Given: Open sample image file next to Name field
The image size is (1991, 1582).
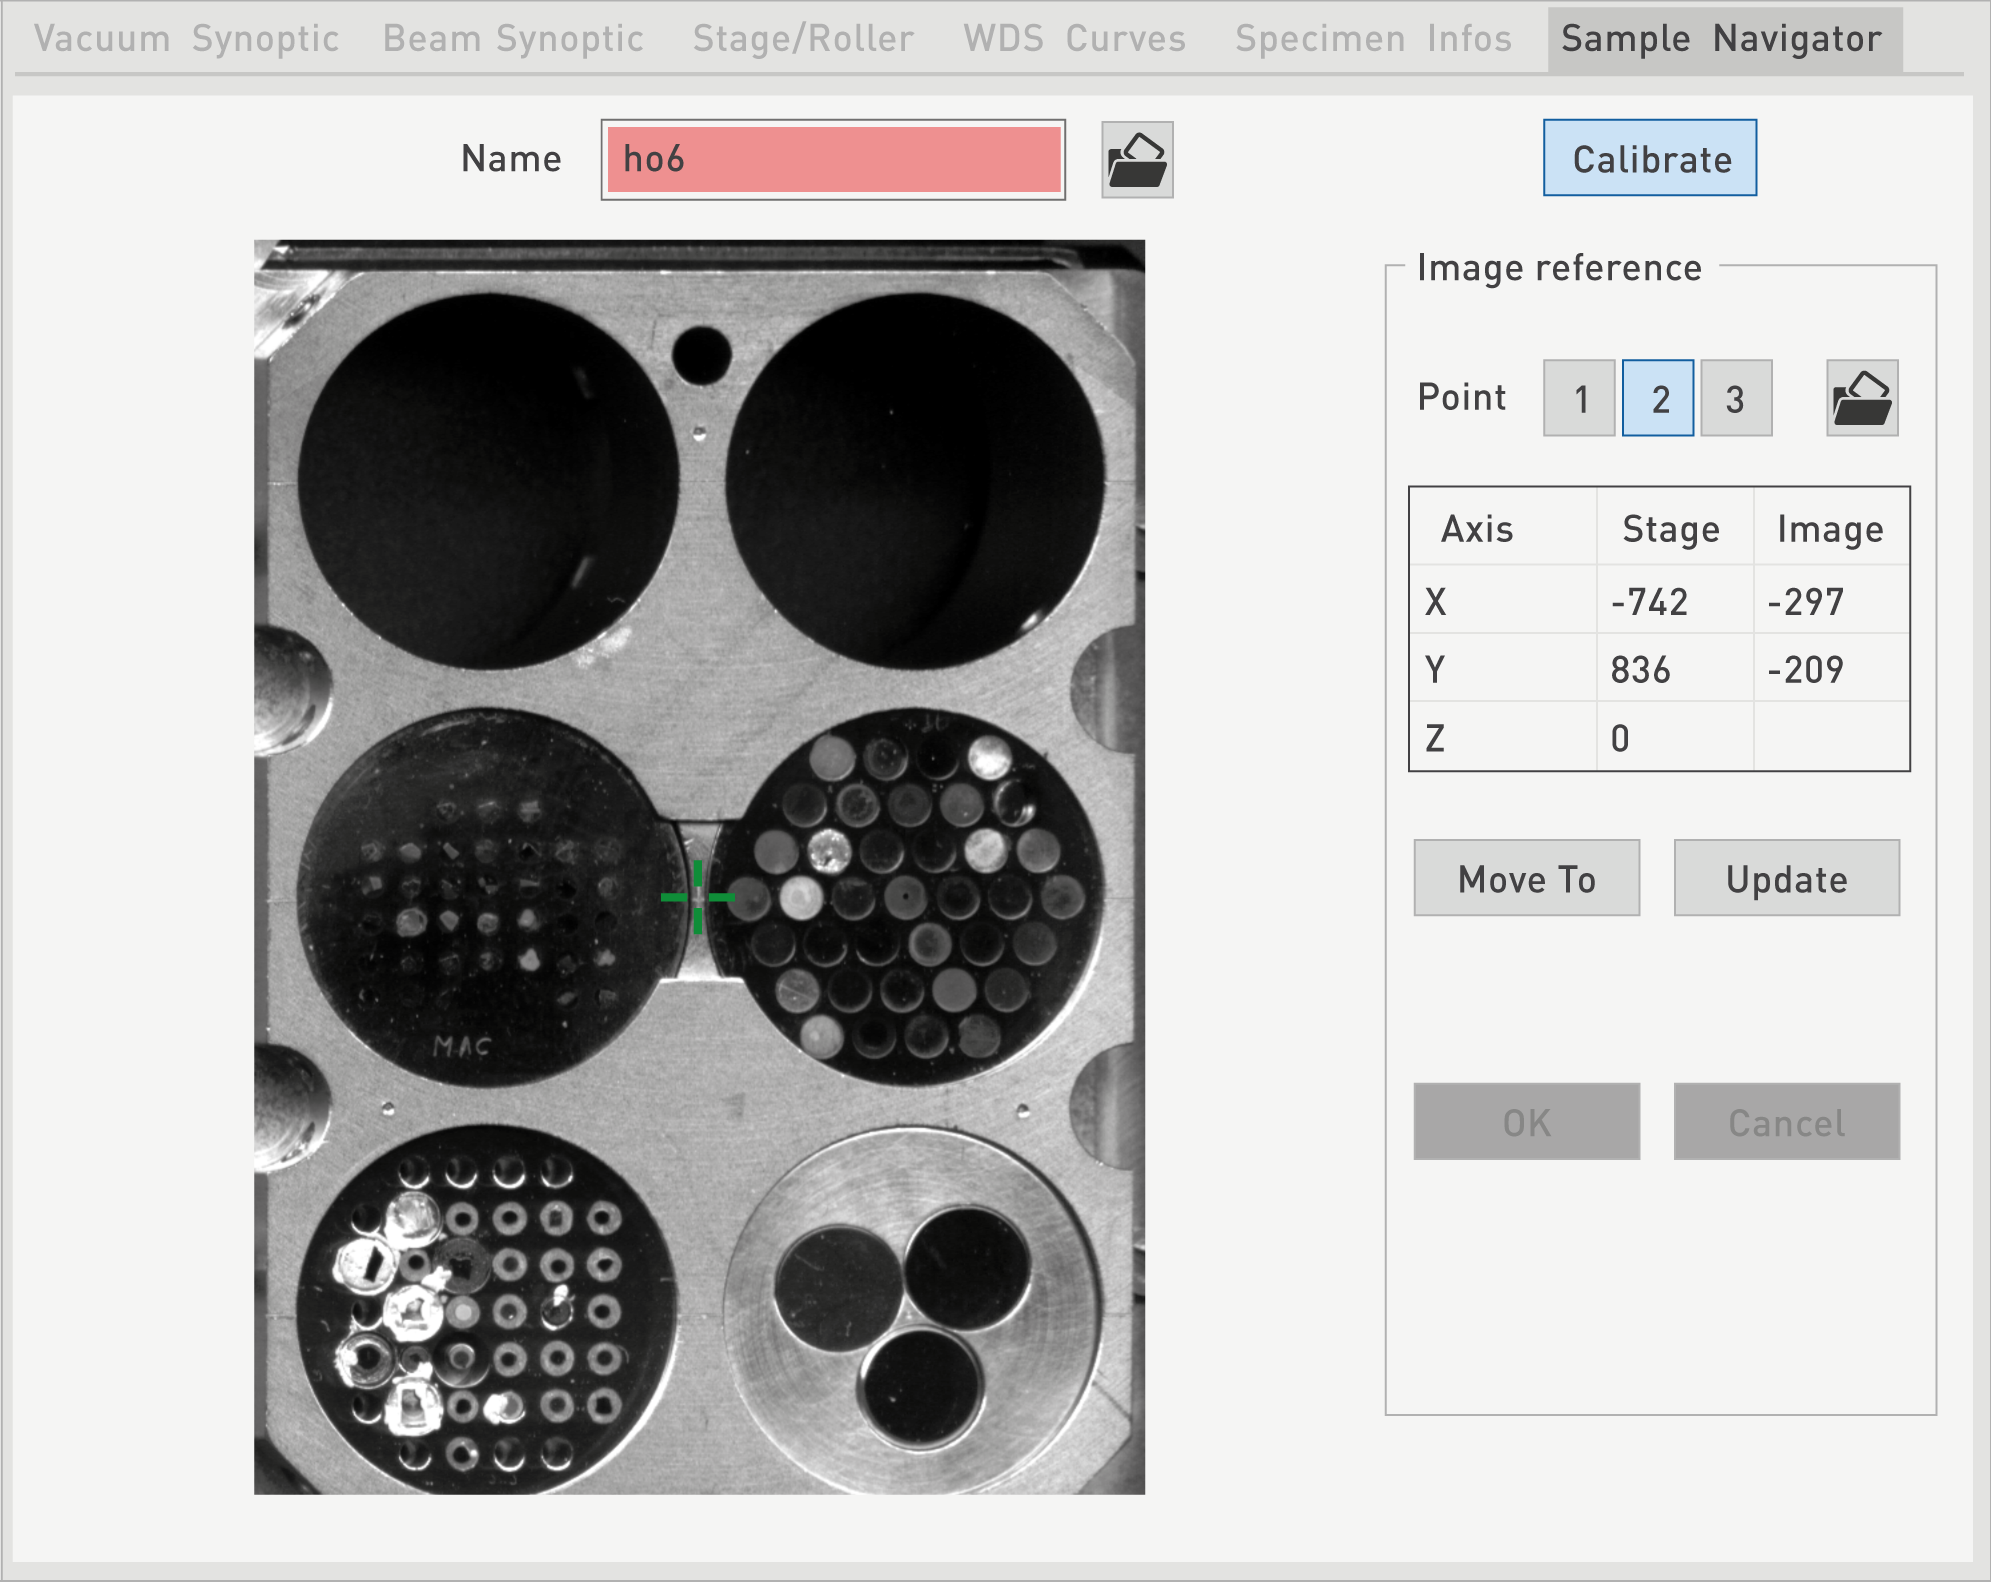Looking at the screenshot, I should click(1137, 160).
